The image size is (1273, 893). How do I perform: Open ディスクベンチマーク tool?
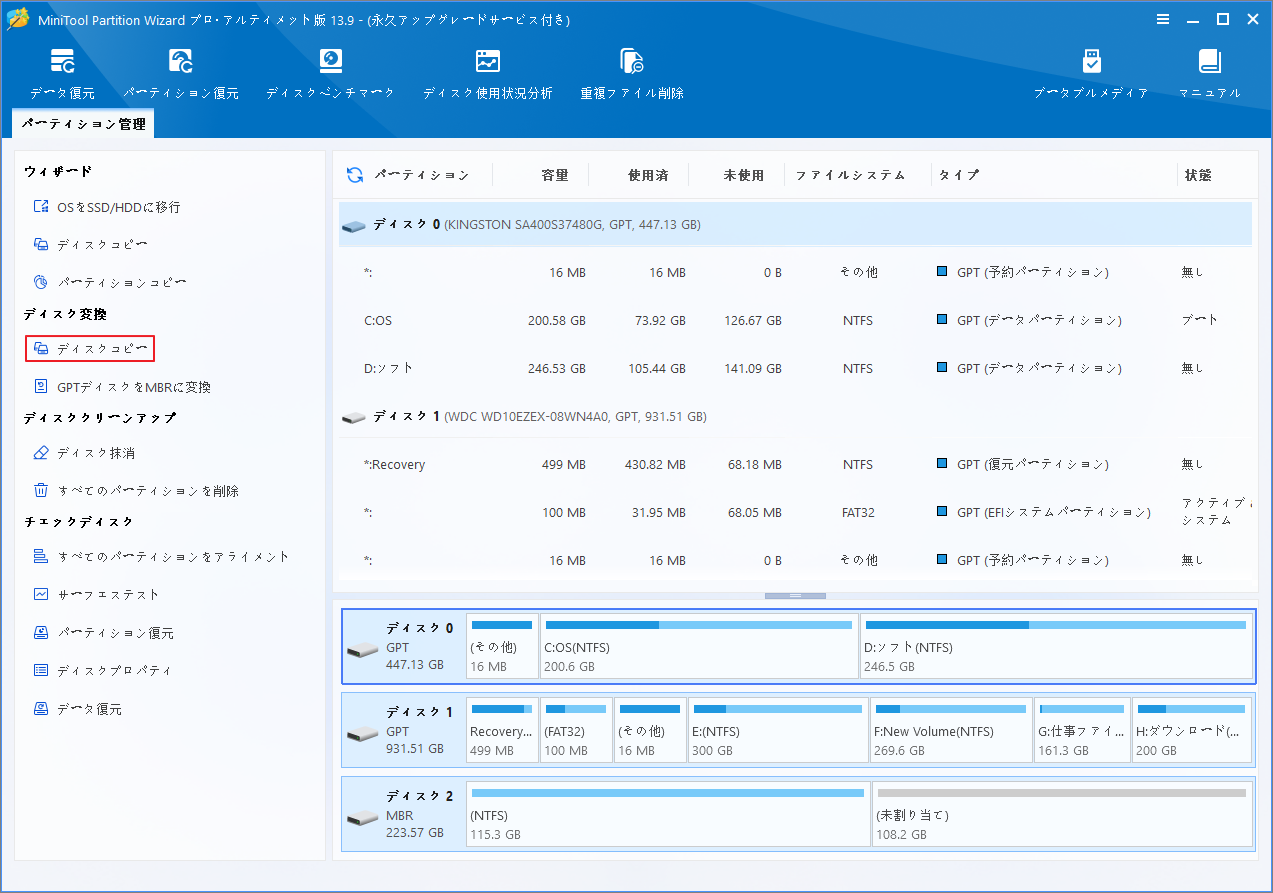coord(330,73)
